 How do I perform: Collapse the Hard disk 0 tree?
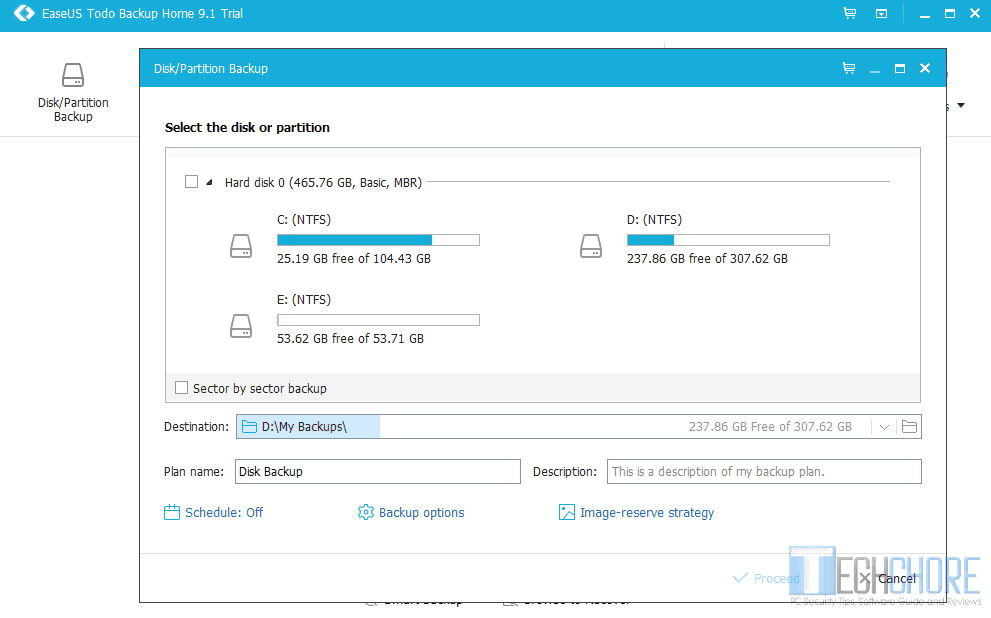(209, 183)
